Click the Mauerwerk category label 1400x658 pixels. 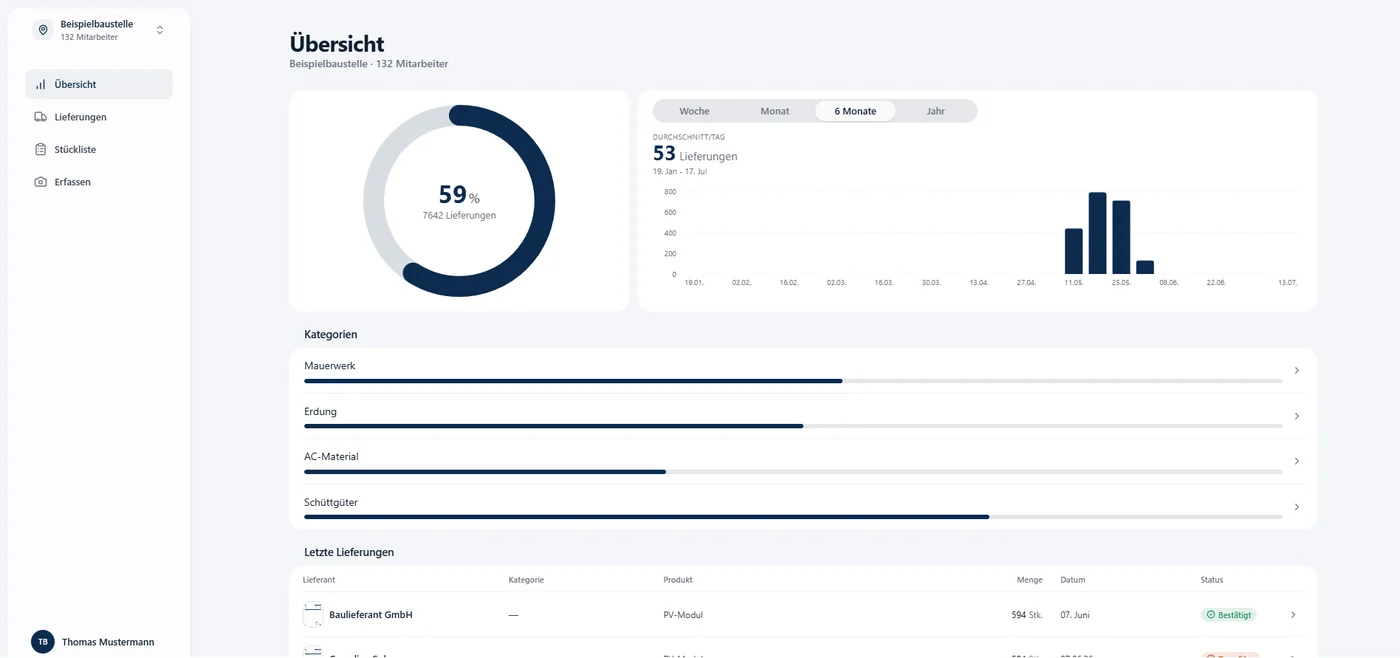(x=330, y=366)
